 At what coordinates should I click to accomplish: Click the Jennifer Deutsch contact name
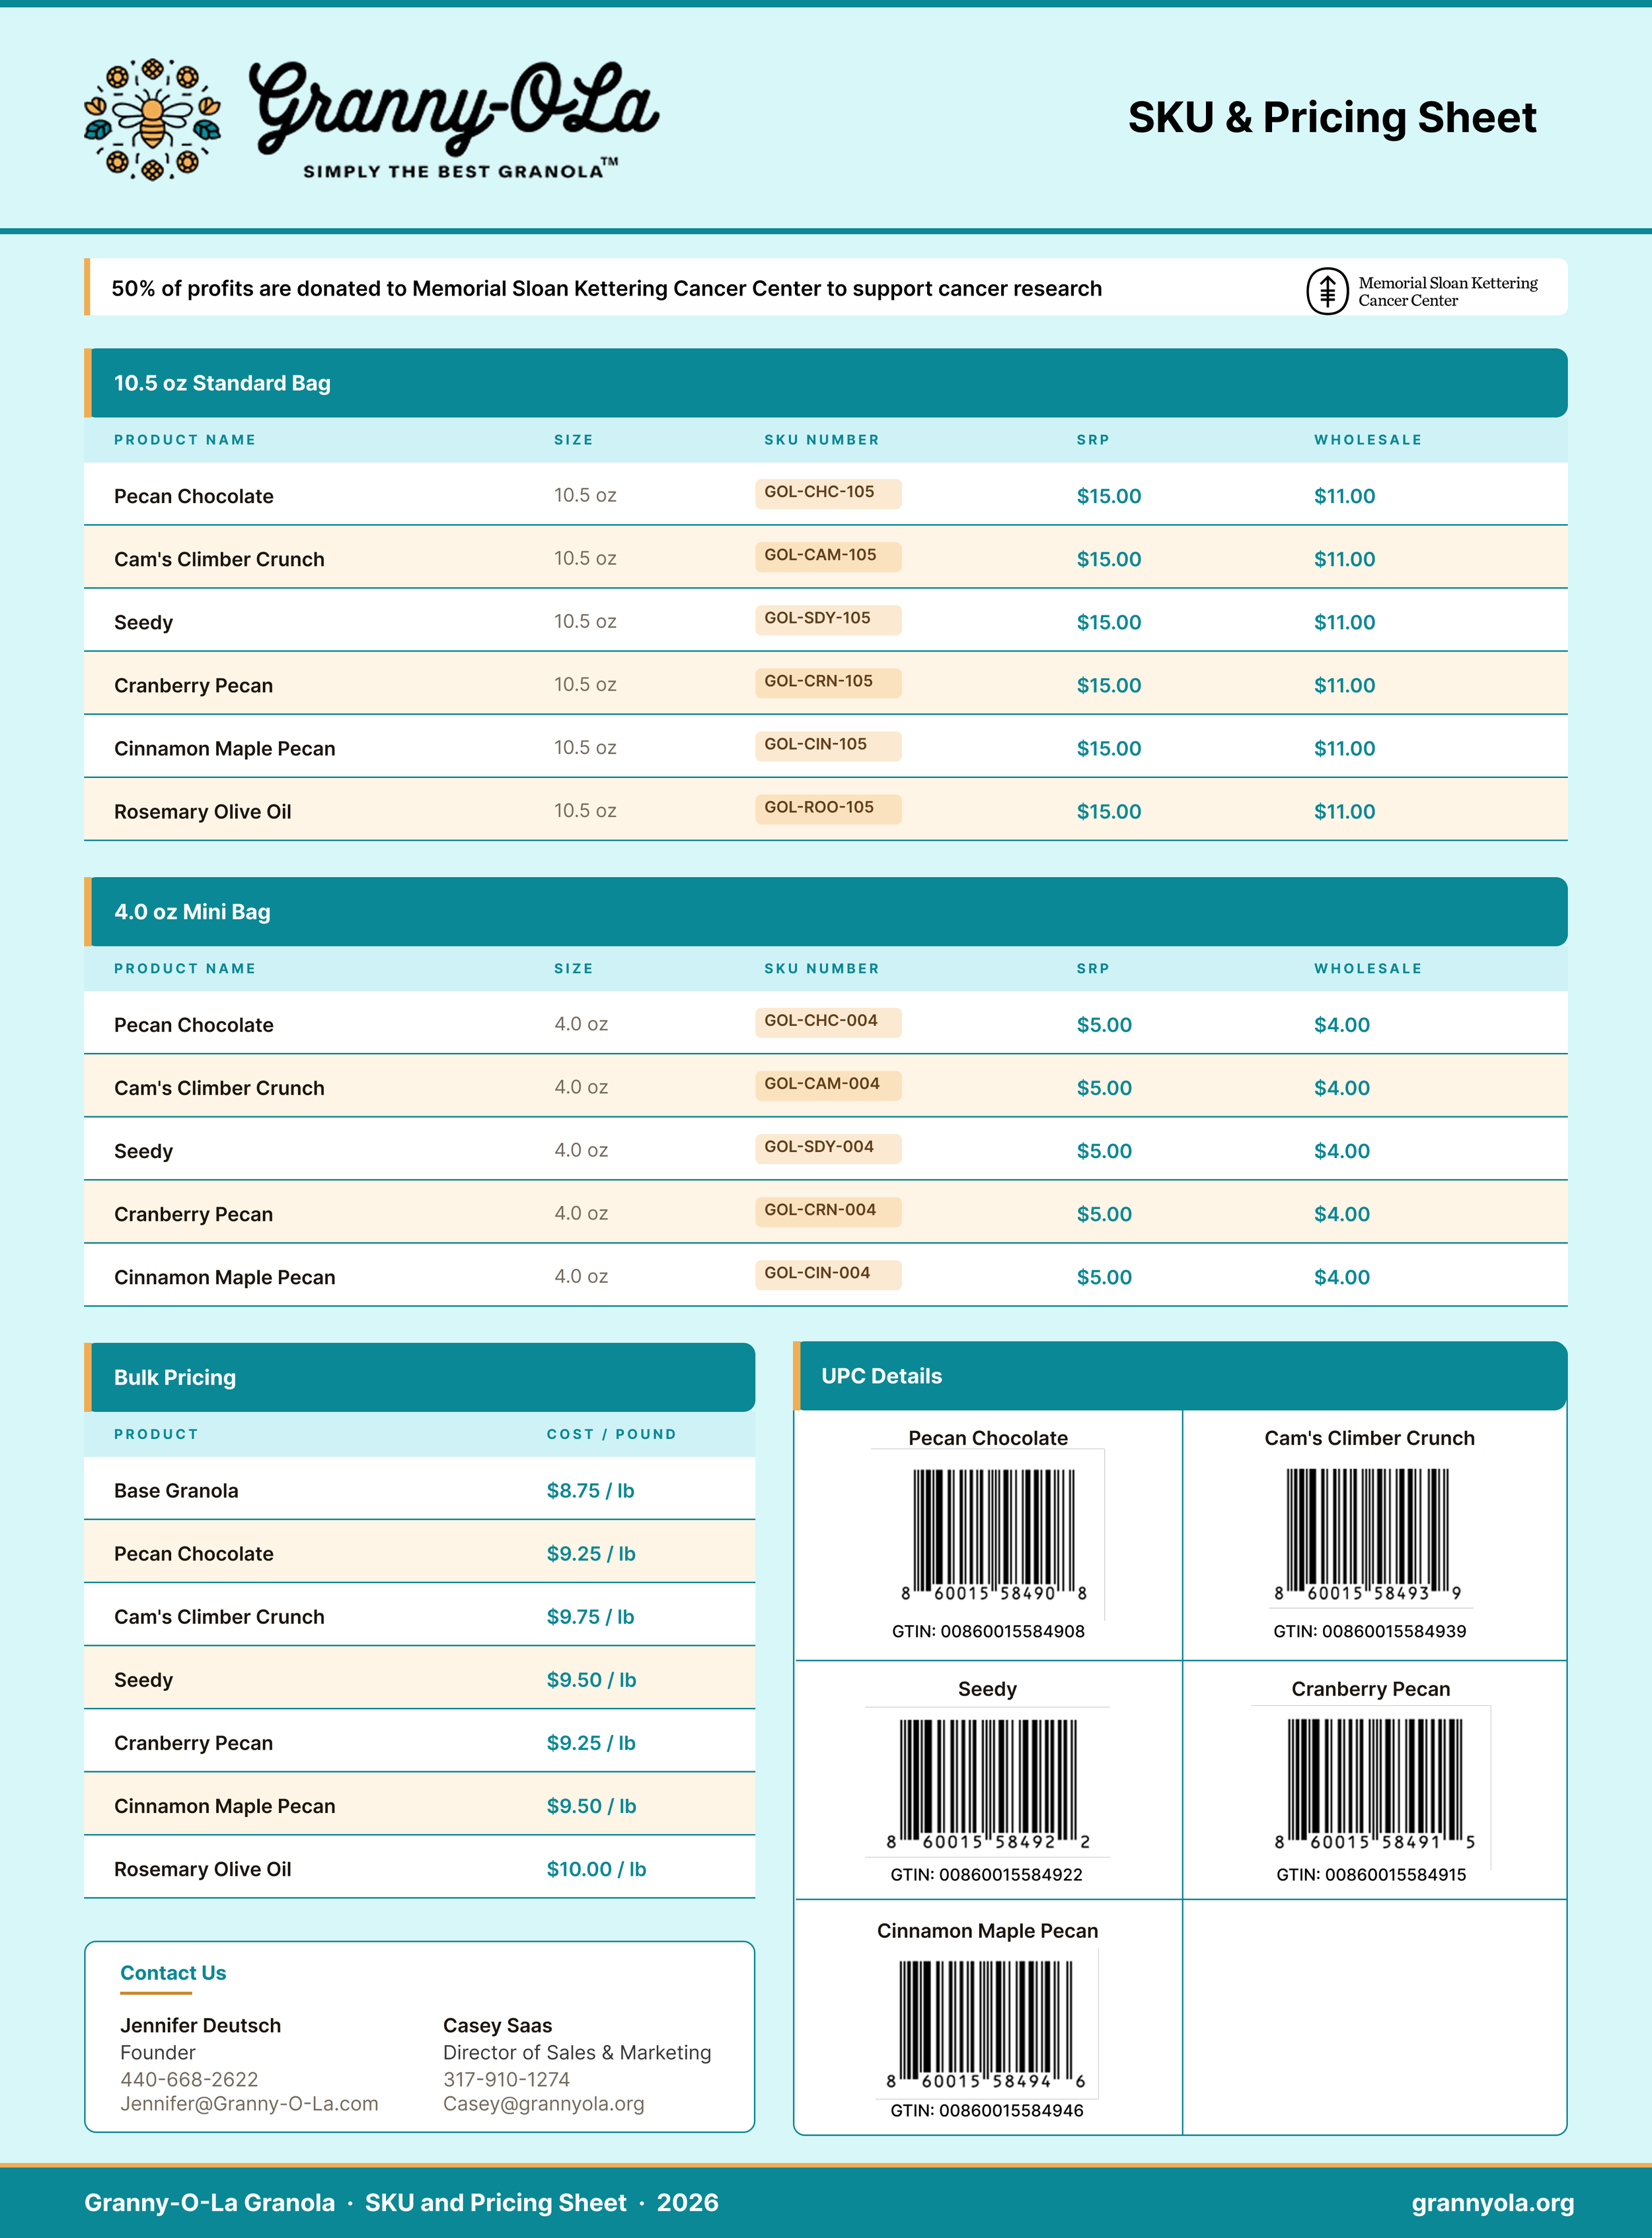200,2025
